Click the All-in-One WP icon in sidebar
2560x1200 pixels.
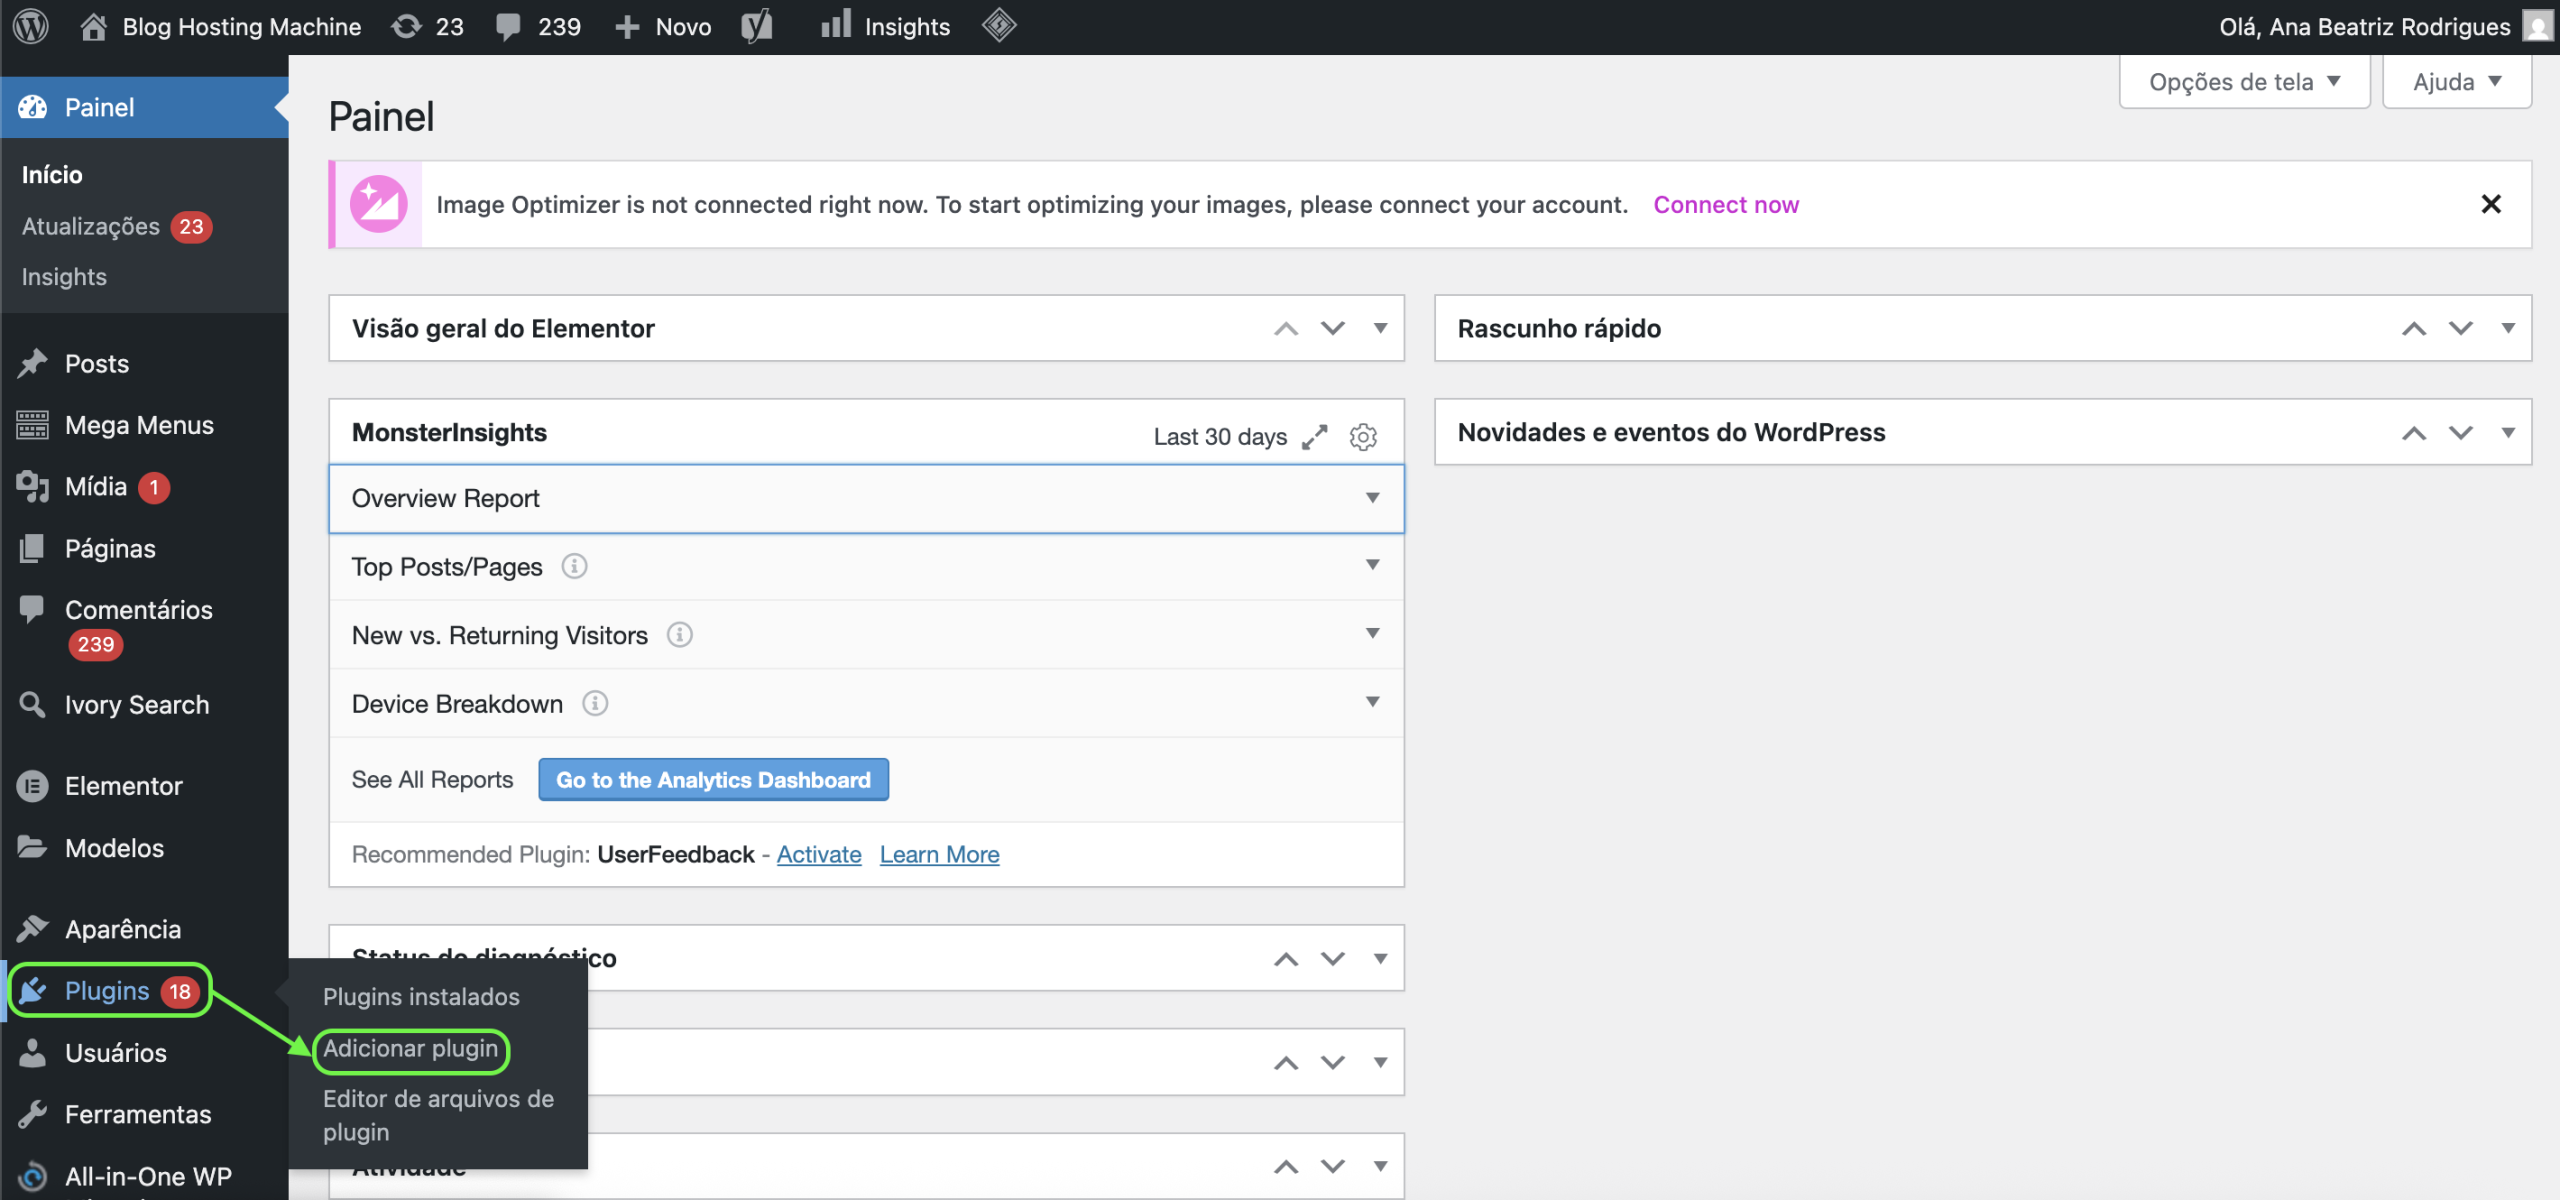32,1177
